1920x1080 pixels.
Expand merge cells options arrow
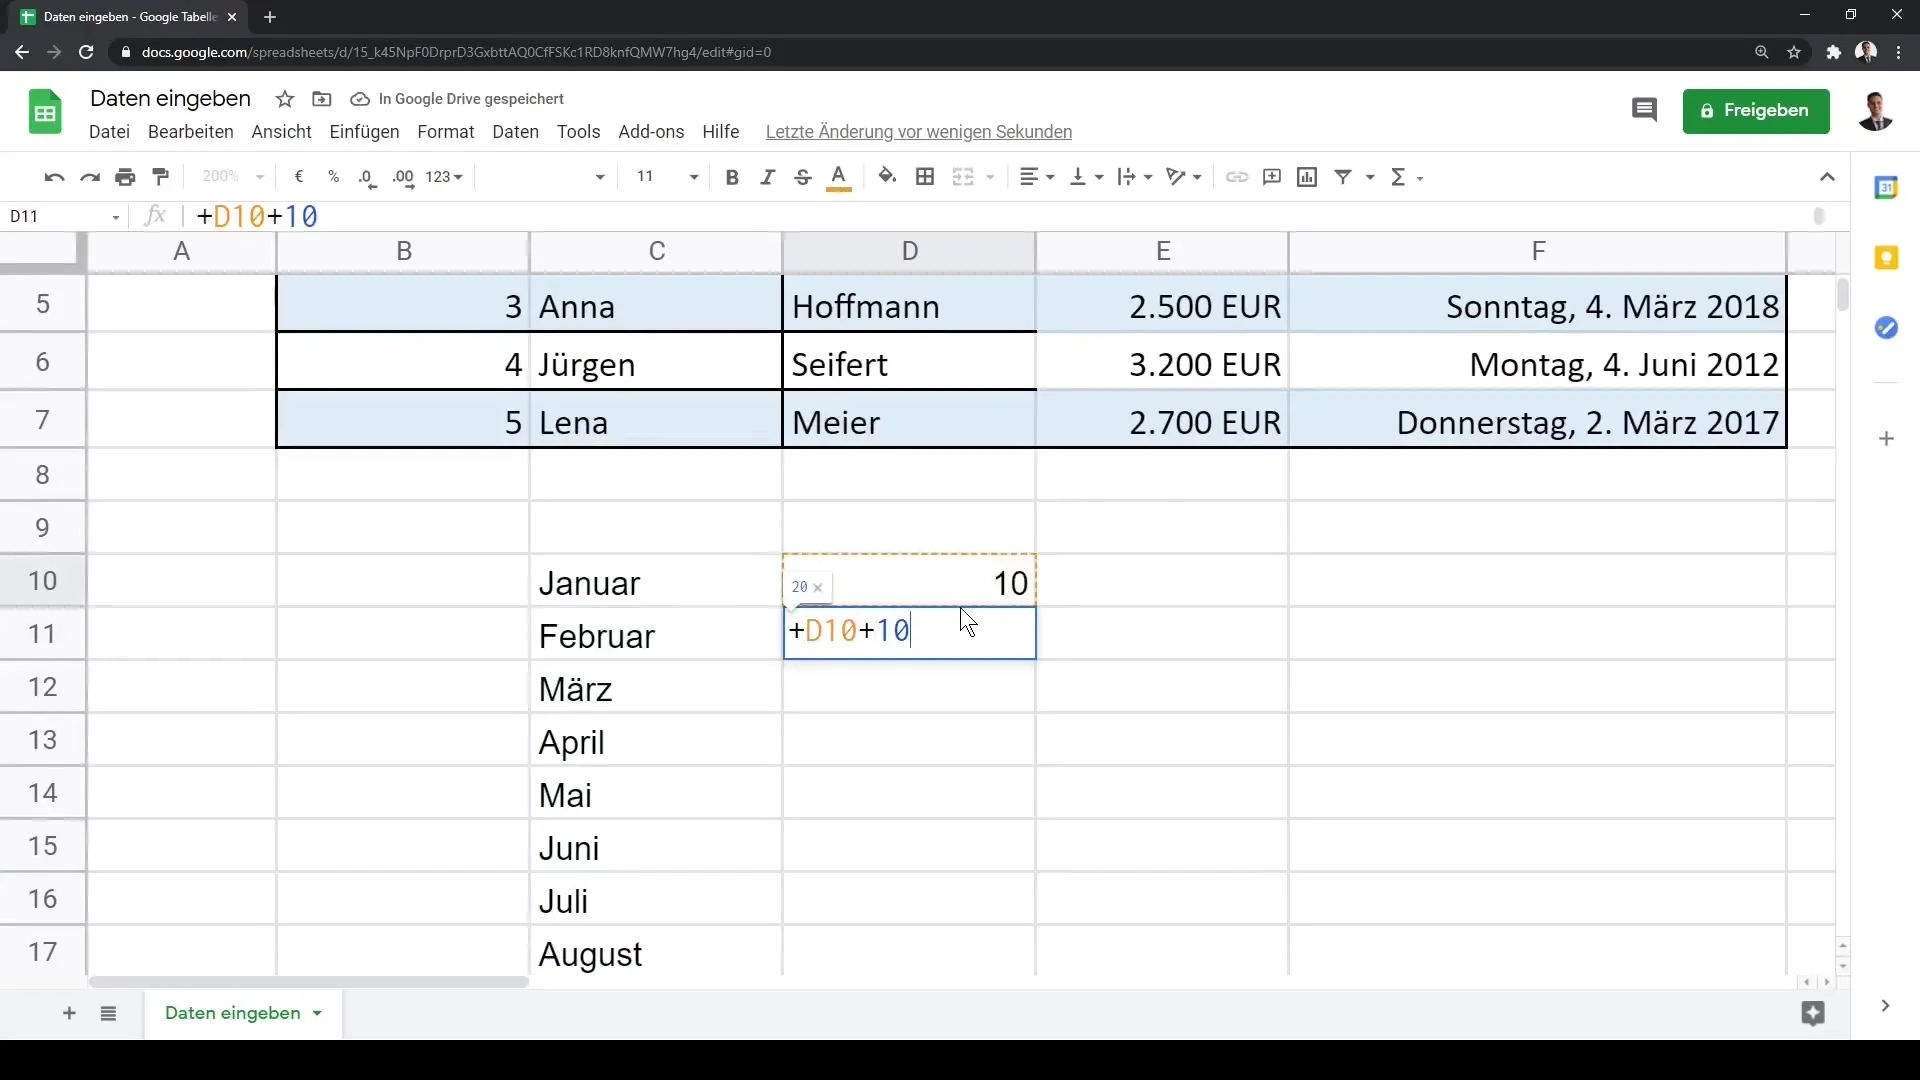(x=990, y=177)
